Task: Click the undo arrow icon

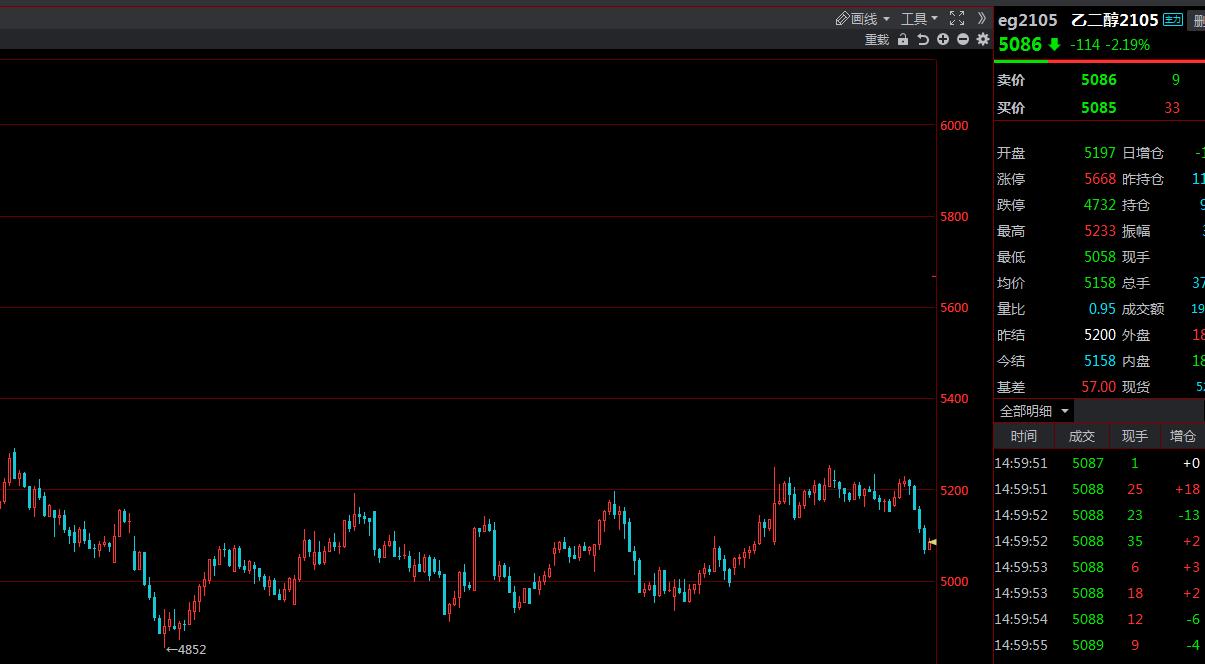Action: (x=923, y=40)
